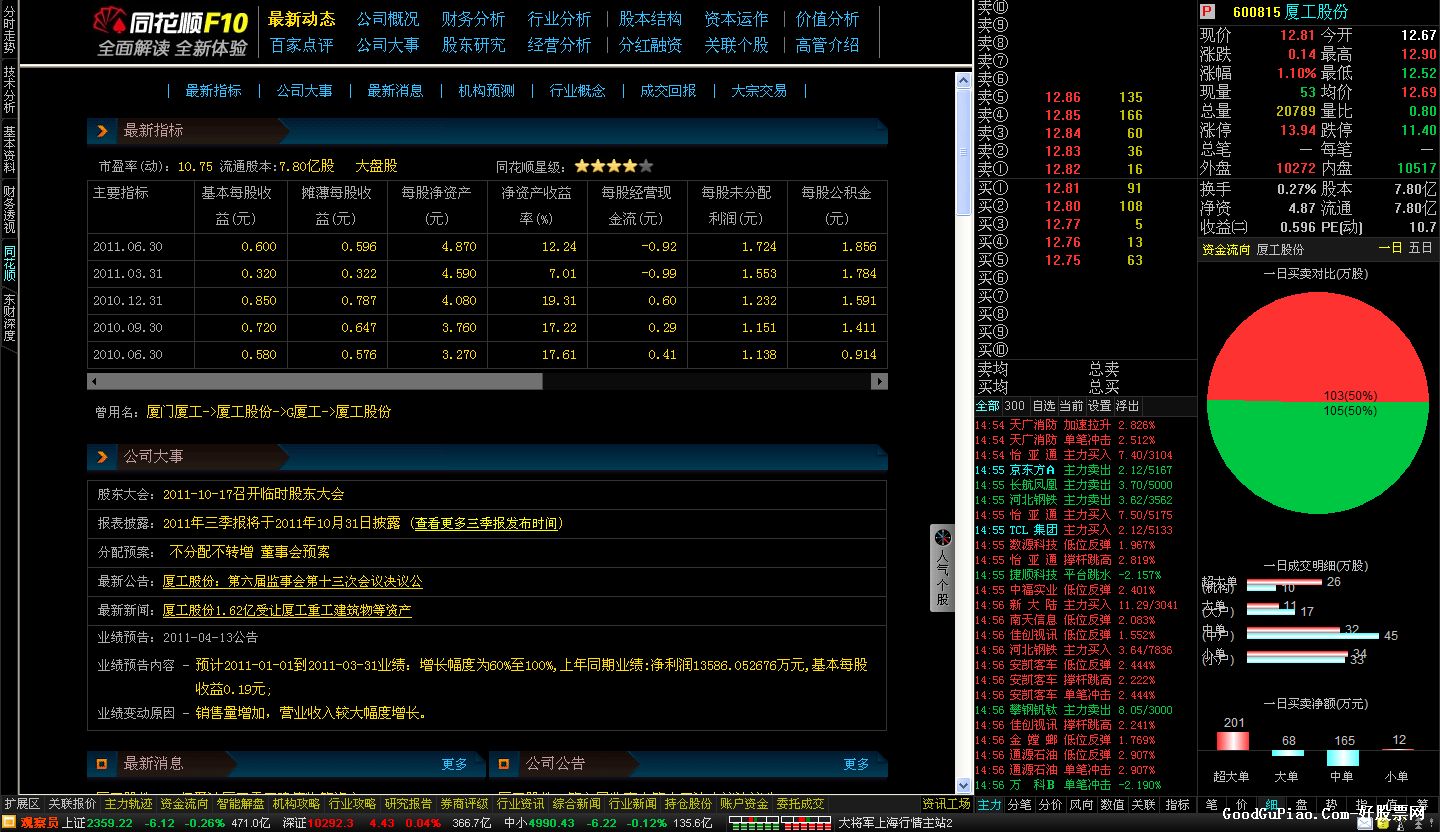Viewport: 1440px width, 832px height.
Task: Select the 自选 filter in the alerts list
Action: (x=1043, y=406)
